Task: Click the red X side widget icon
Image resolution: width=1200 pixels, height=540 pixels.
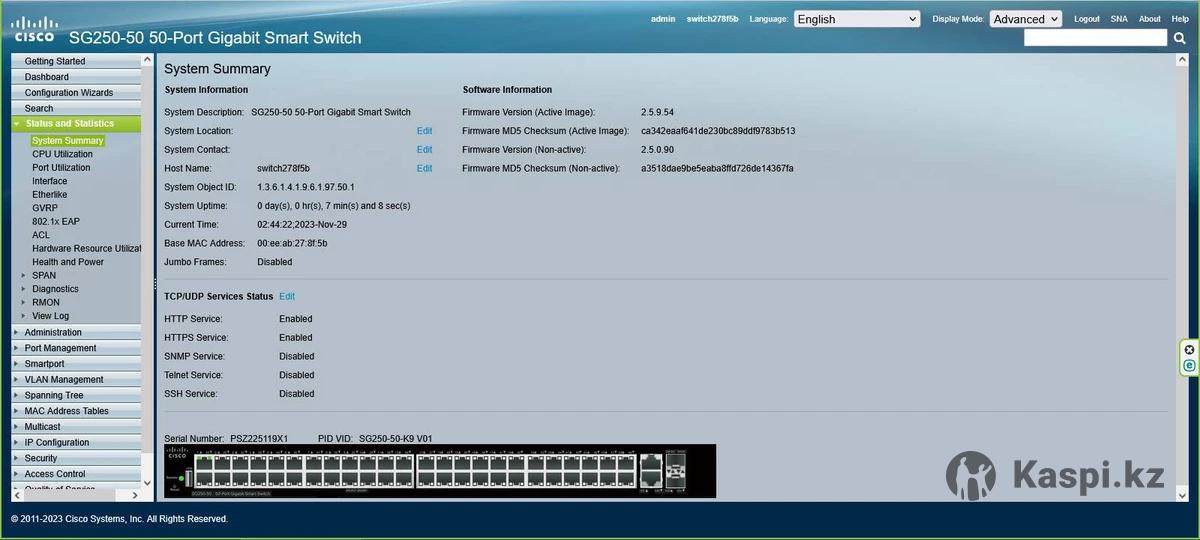Action: [x=1189, y=350]
